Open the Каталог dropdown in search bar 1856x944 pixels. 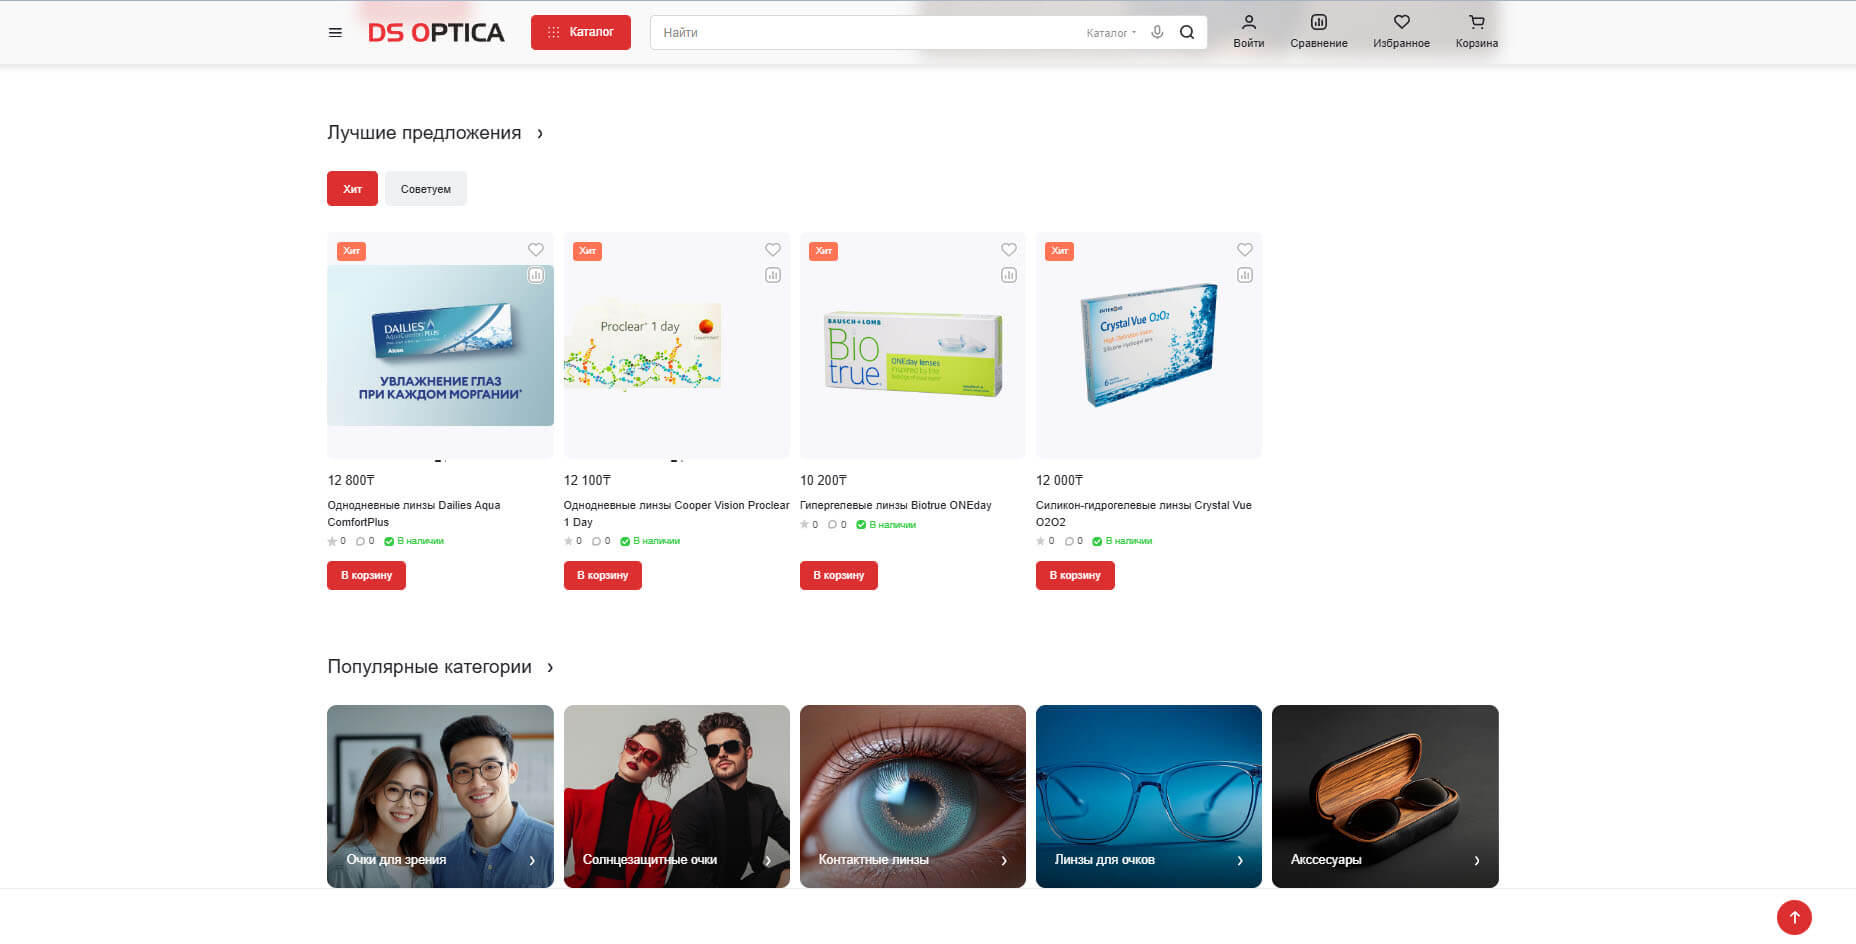click(x=1111, y=33)
